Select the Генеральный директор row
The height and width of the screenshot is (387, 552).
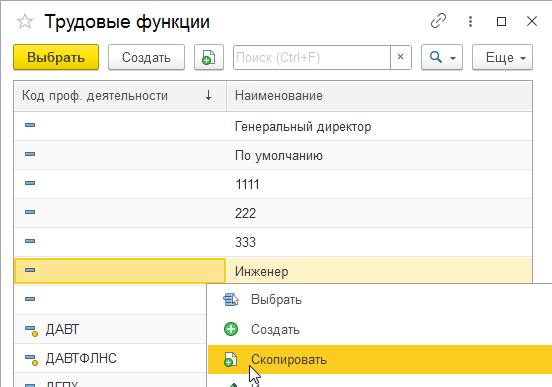click(x=273, y=126)
